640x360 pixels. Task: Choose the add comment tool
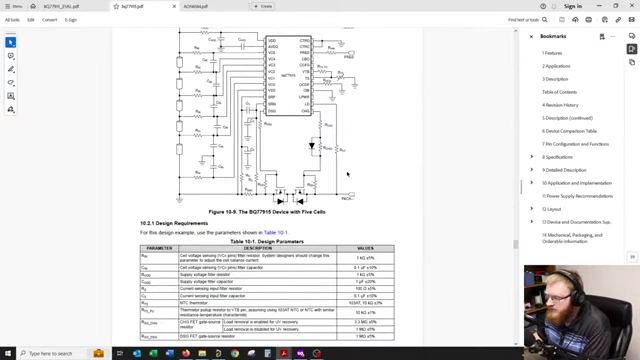click(x=11, y=56)
